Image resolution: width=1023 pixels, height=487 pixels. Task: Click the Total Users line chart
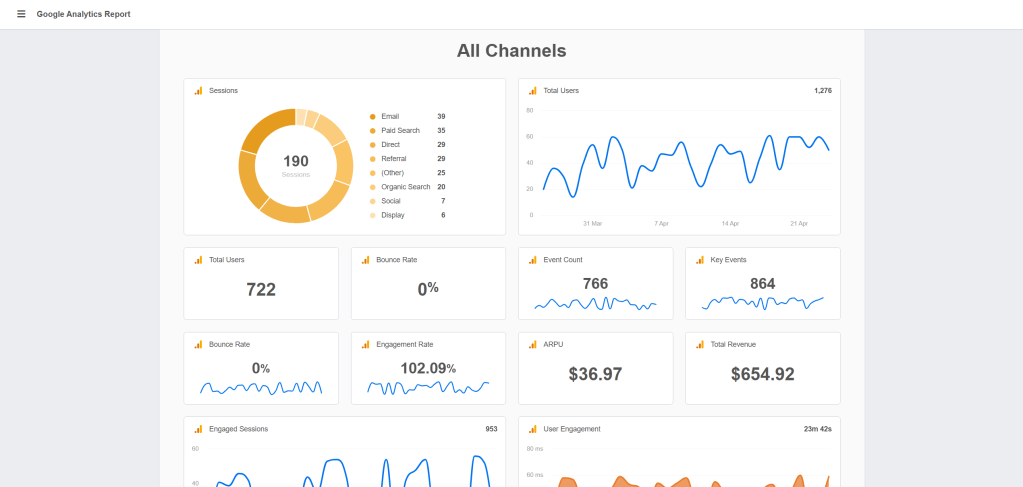pos(685,160)
